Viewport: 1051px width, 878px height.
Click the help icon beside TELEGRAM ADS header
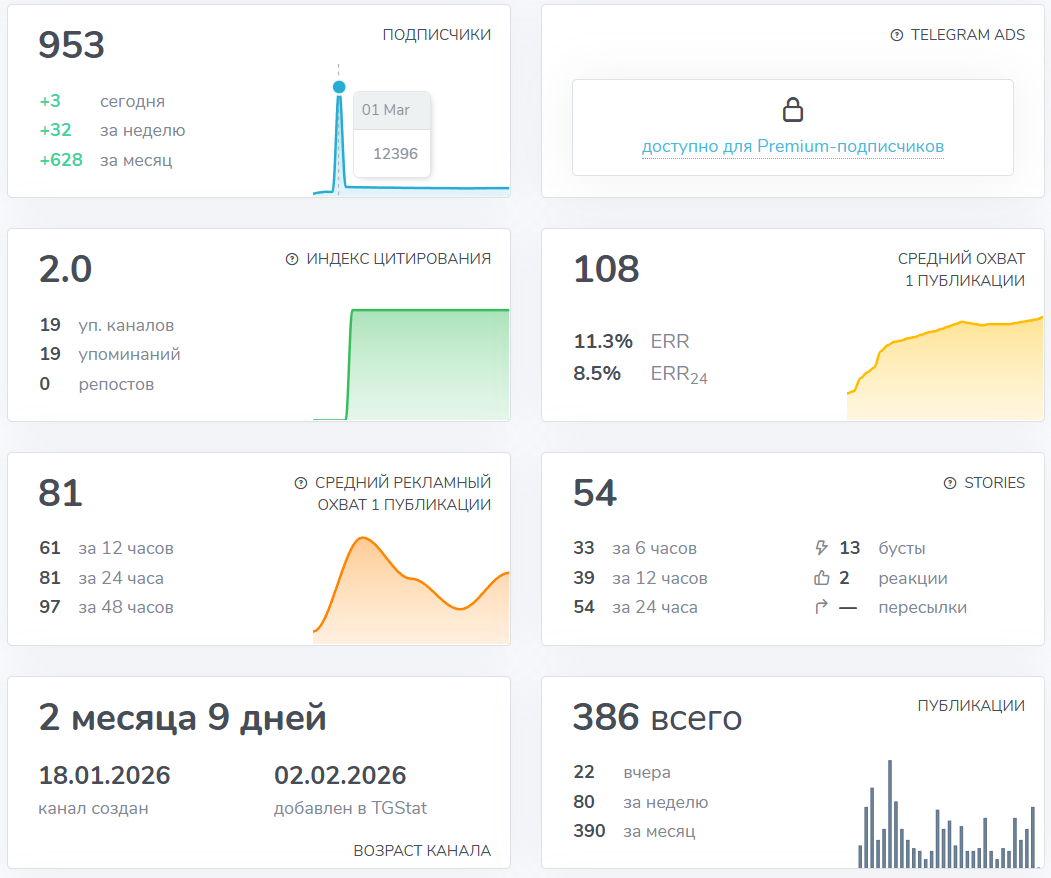898,34
